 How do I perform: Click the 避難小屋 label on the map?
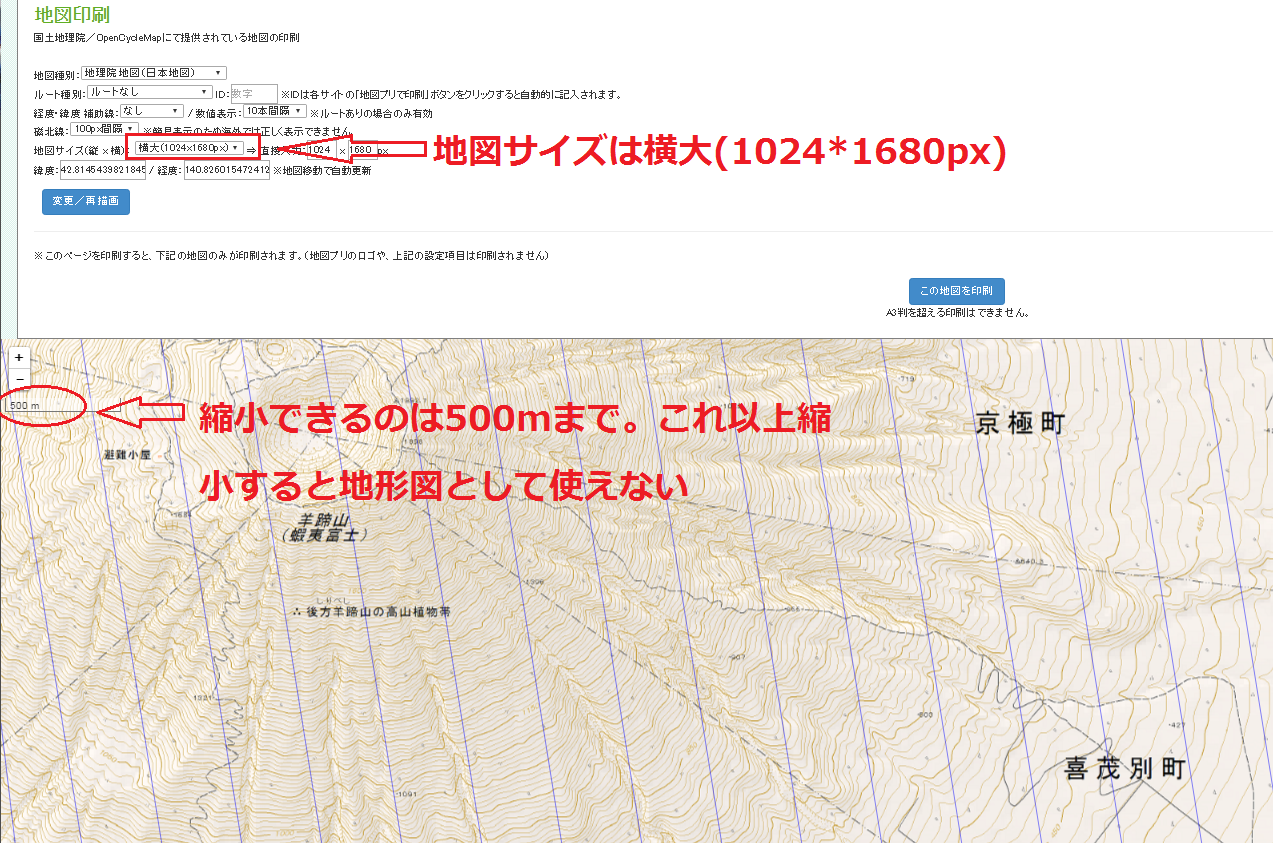(126, 454)
